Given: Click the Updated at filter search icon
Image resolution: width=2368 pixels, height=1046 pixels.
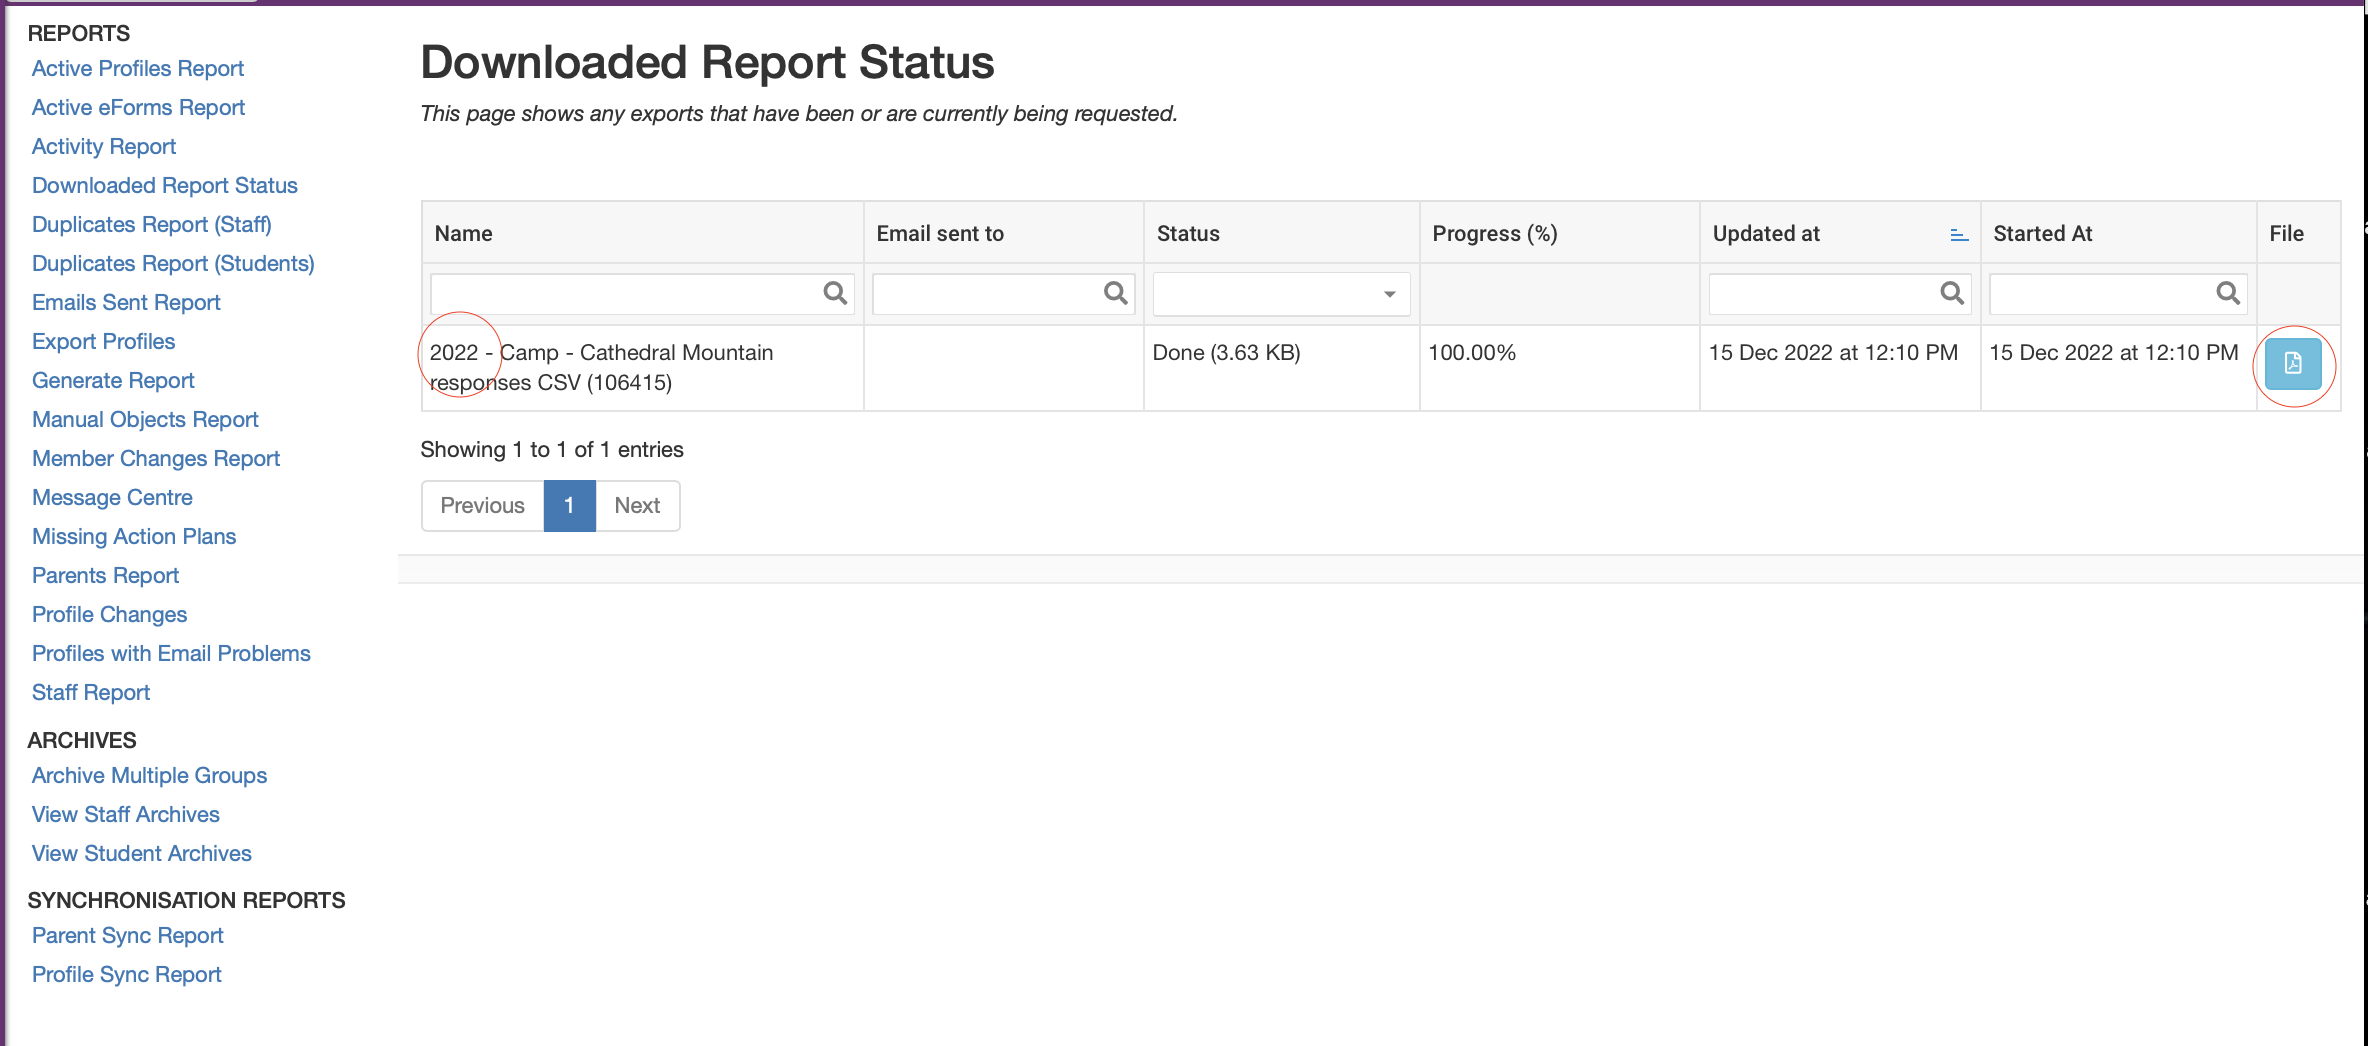Looking at the screenshot, I should 1951,293.
